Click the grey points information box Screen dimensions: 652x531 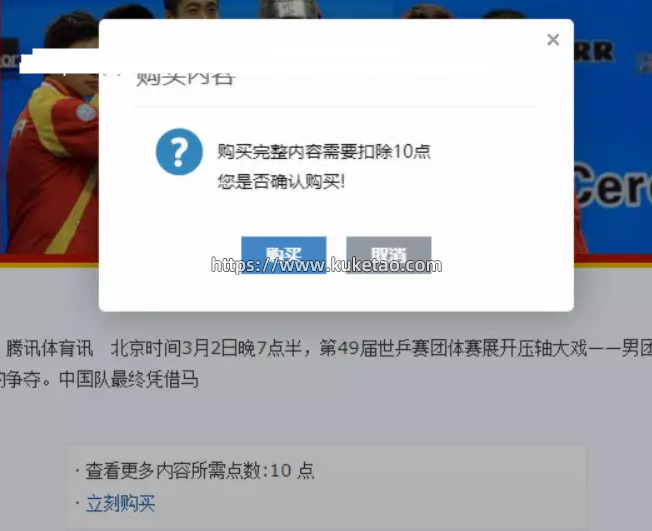(327, 487)
